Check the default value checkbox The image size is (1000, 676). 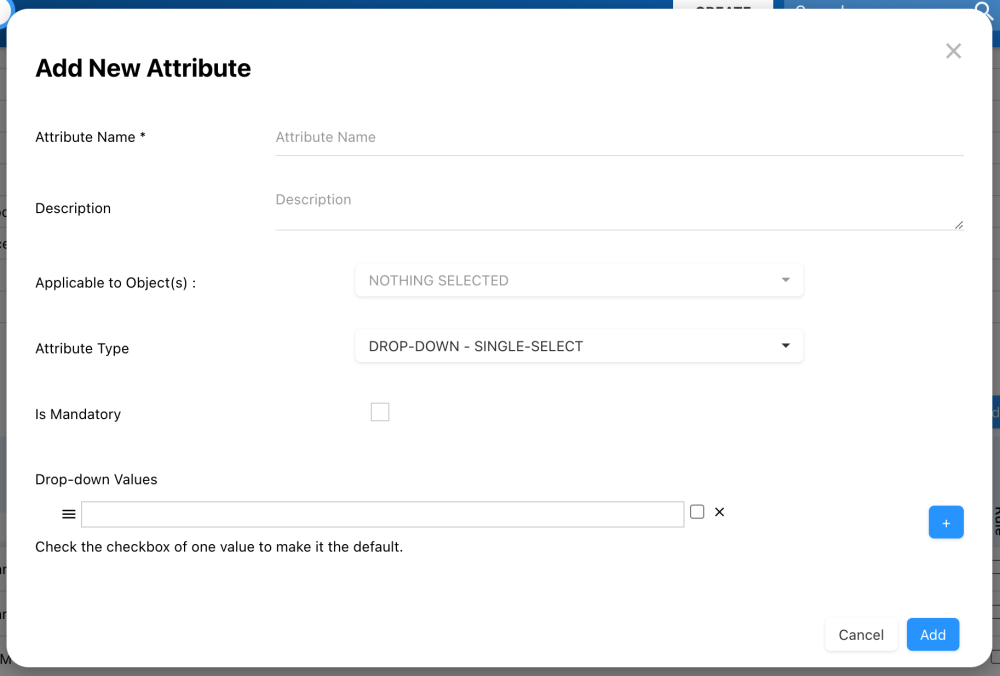pos(697,512)
